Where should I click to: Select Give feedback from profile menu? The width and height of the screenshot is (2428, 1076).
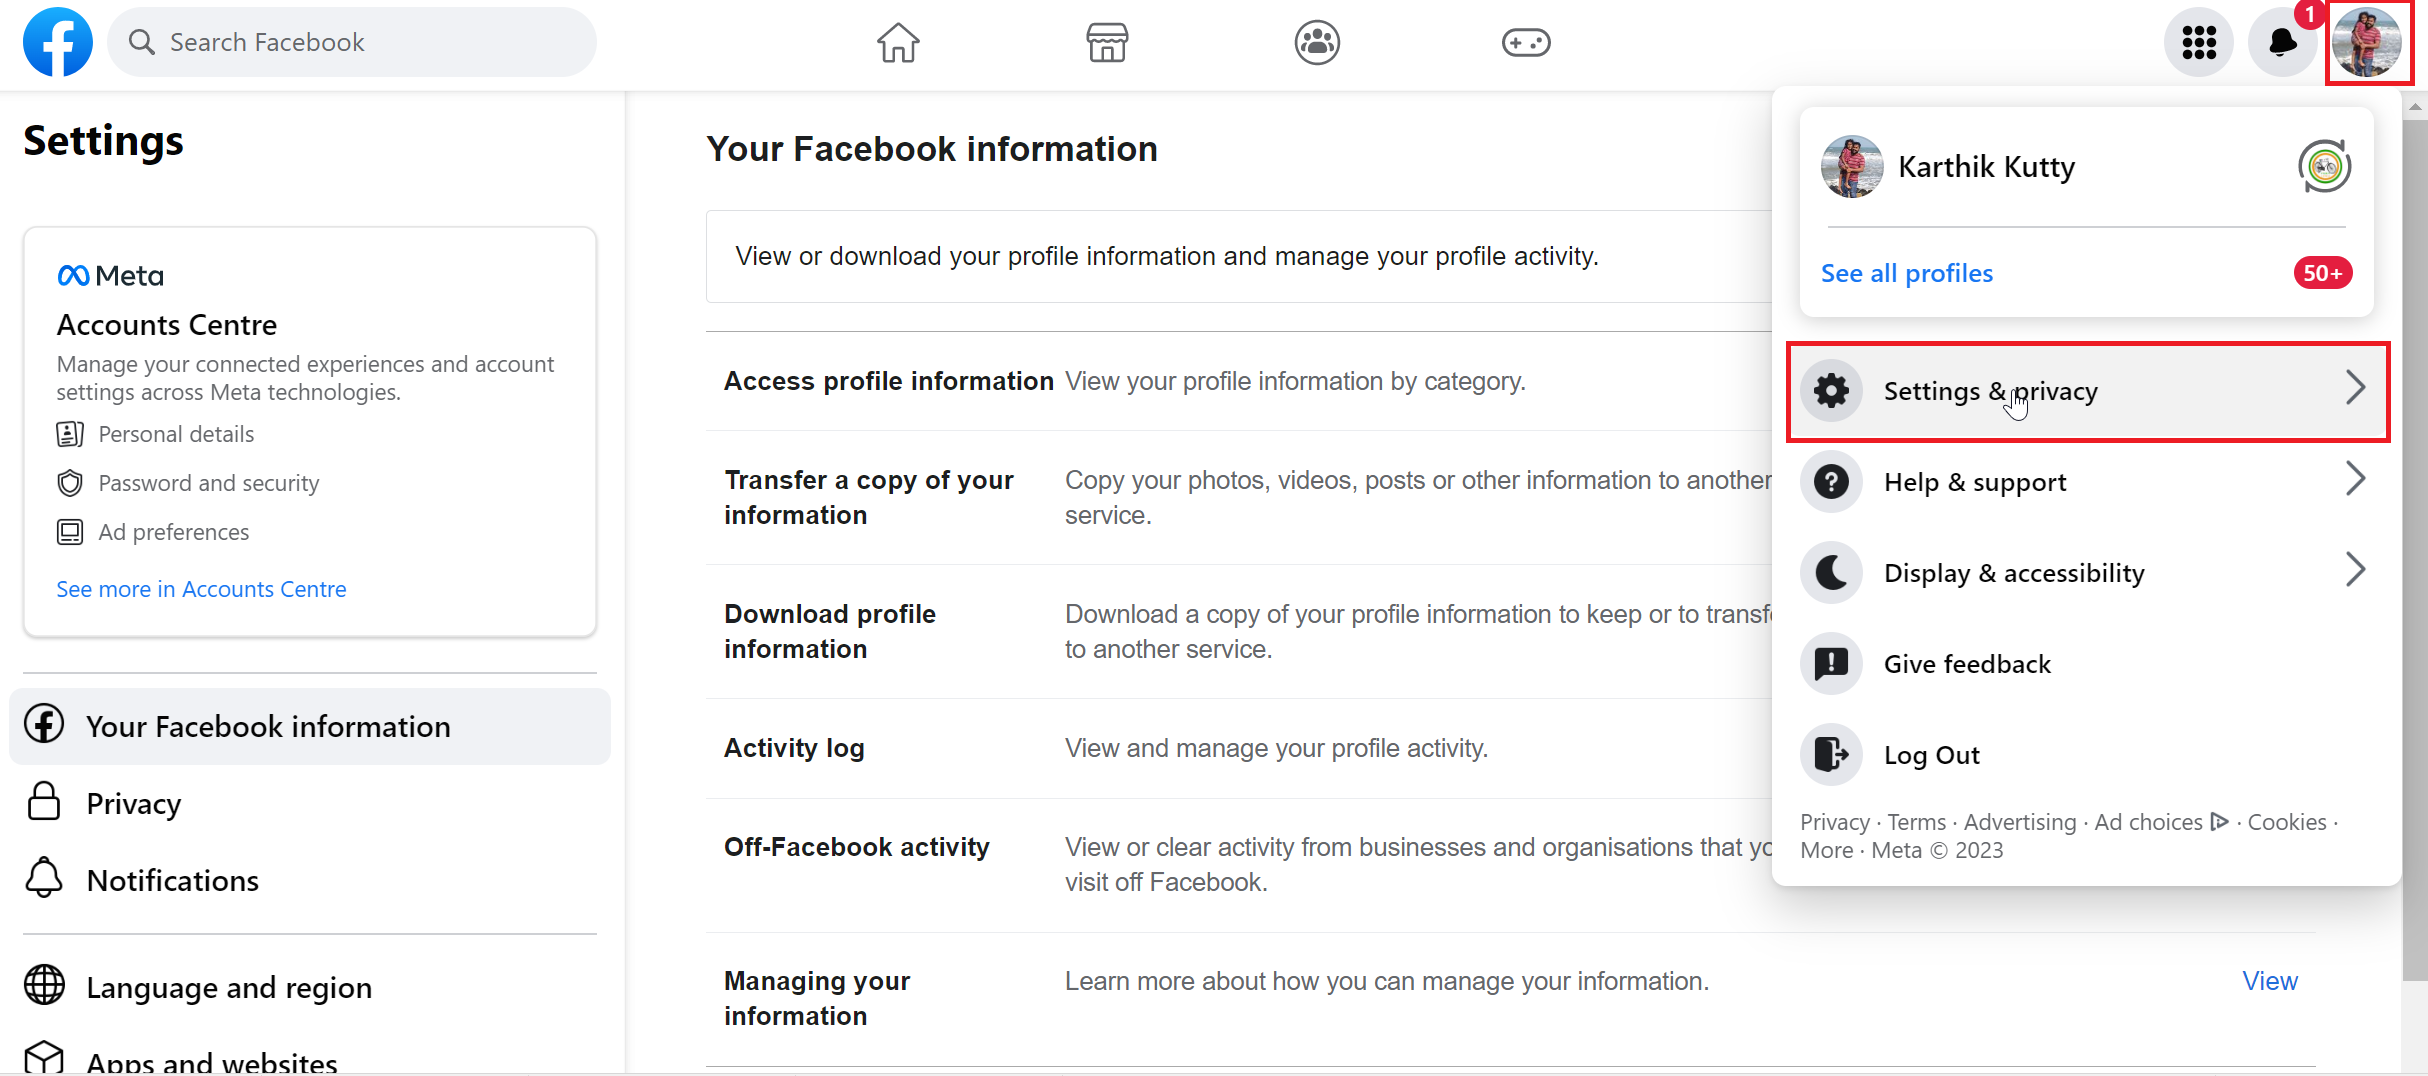coord(1966,663)
